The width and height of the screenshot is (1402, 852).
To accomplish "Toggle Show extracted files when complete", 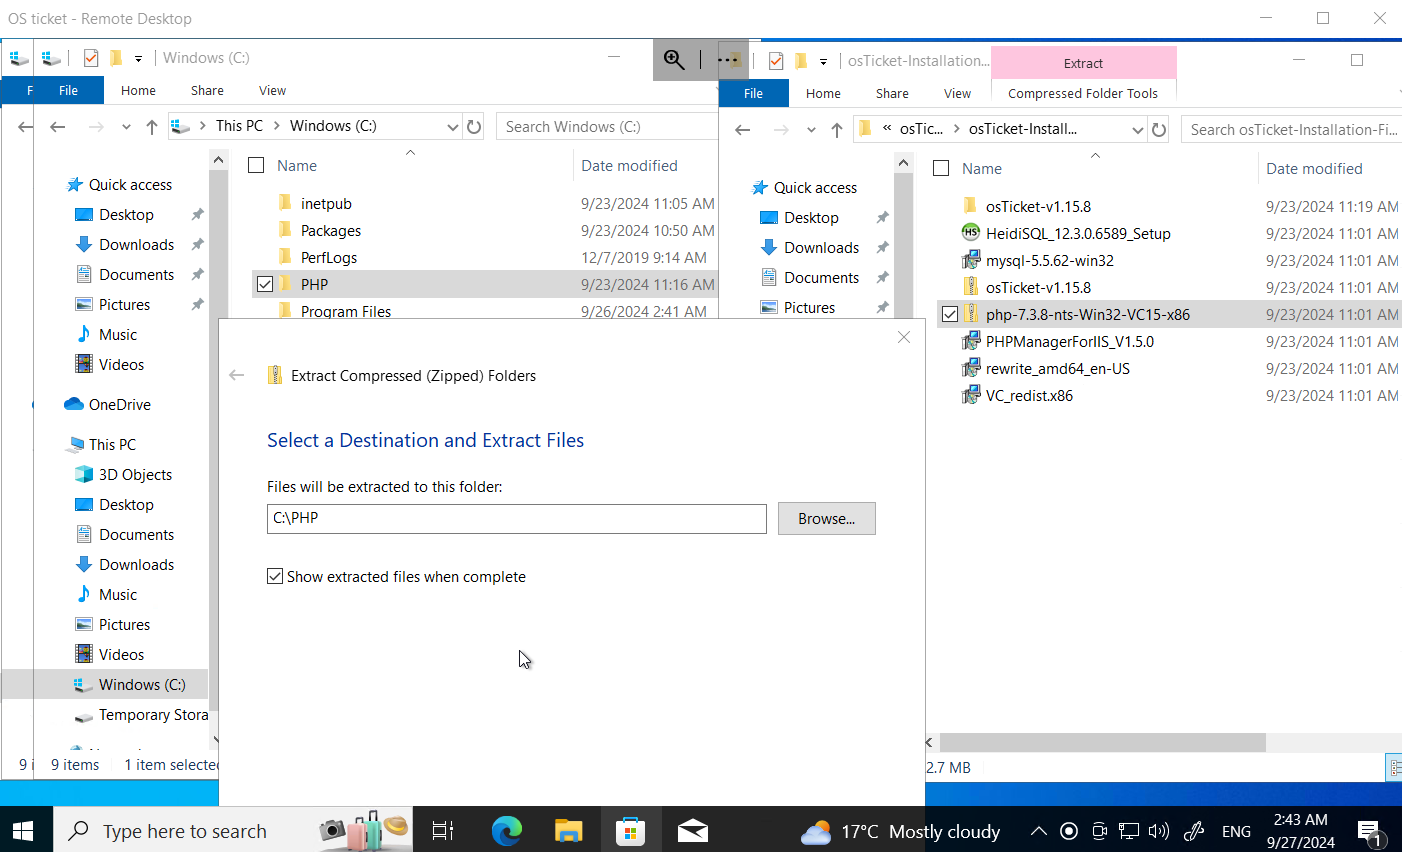I will (x=275, y=576).
